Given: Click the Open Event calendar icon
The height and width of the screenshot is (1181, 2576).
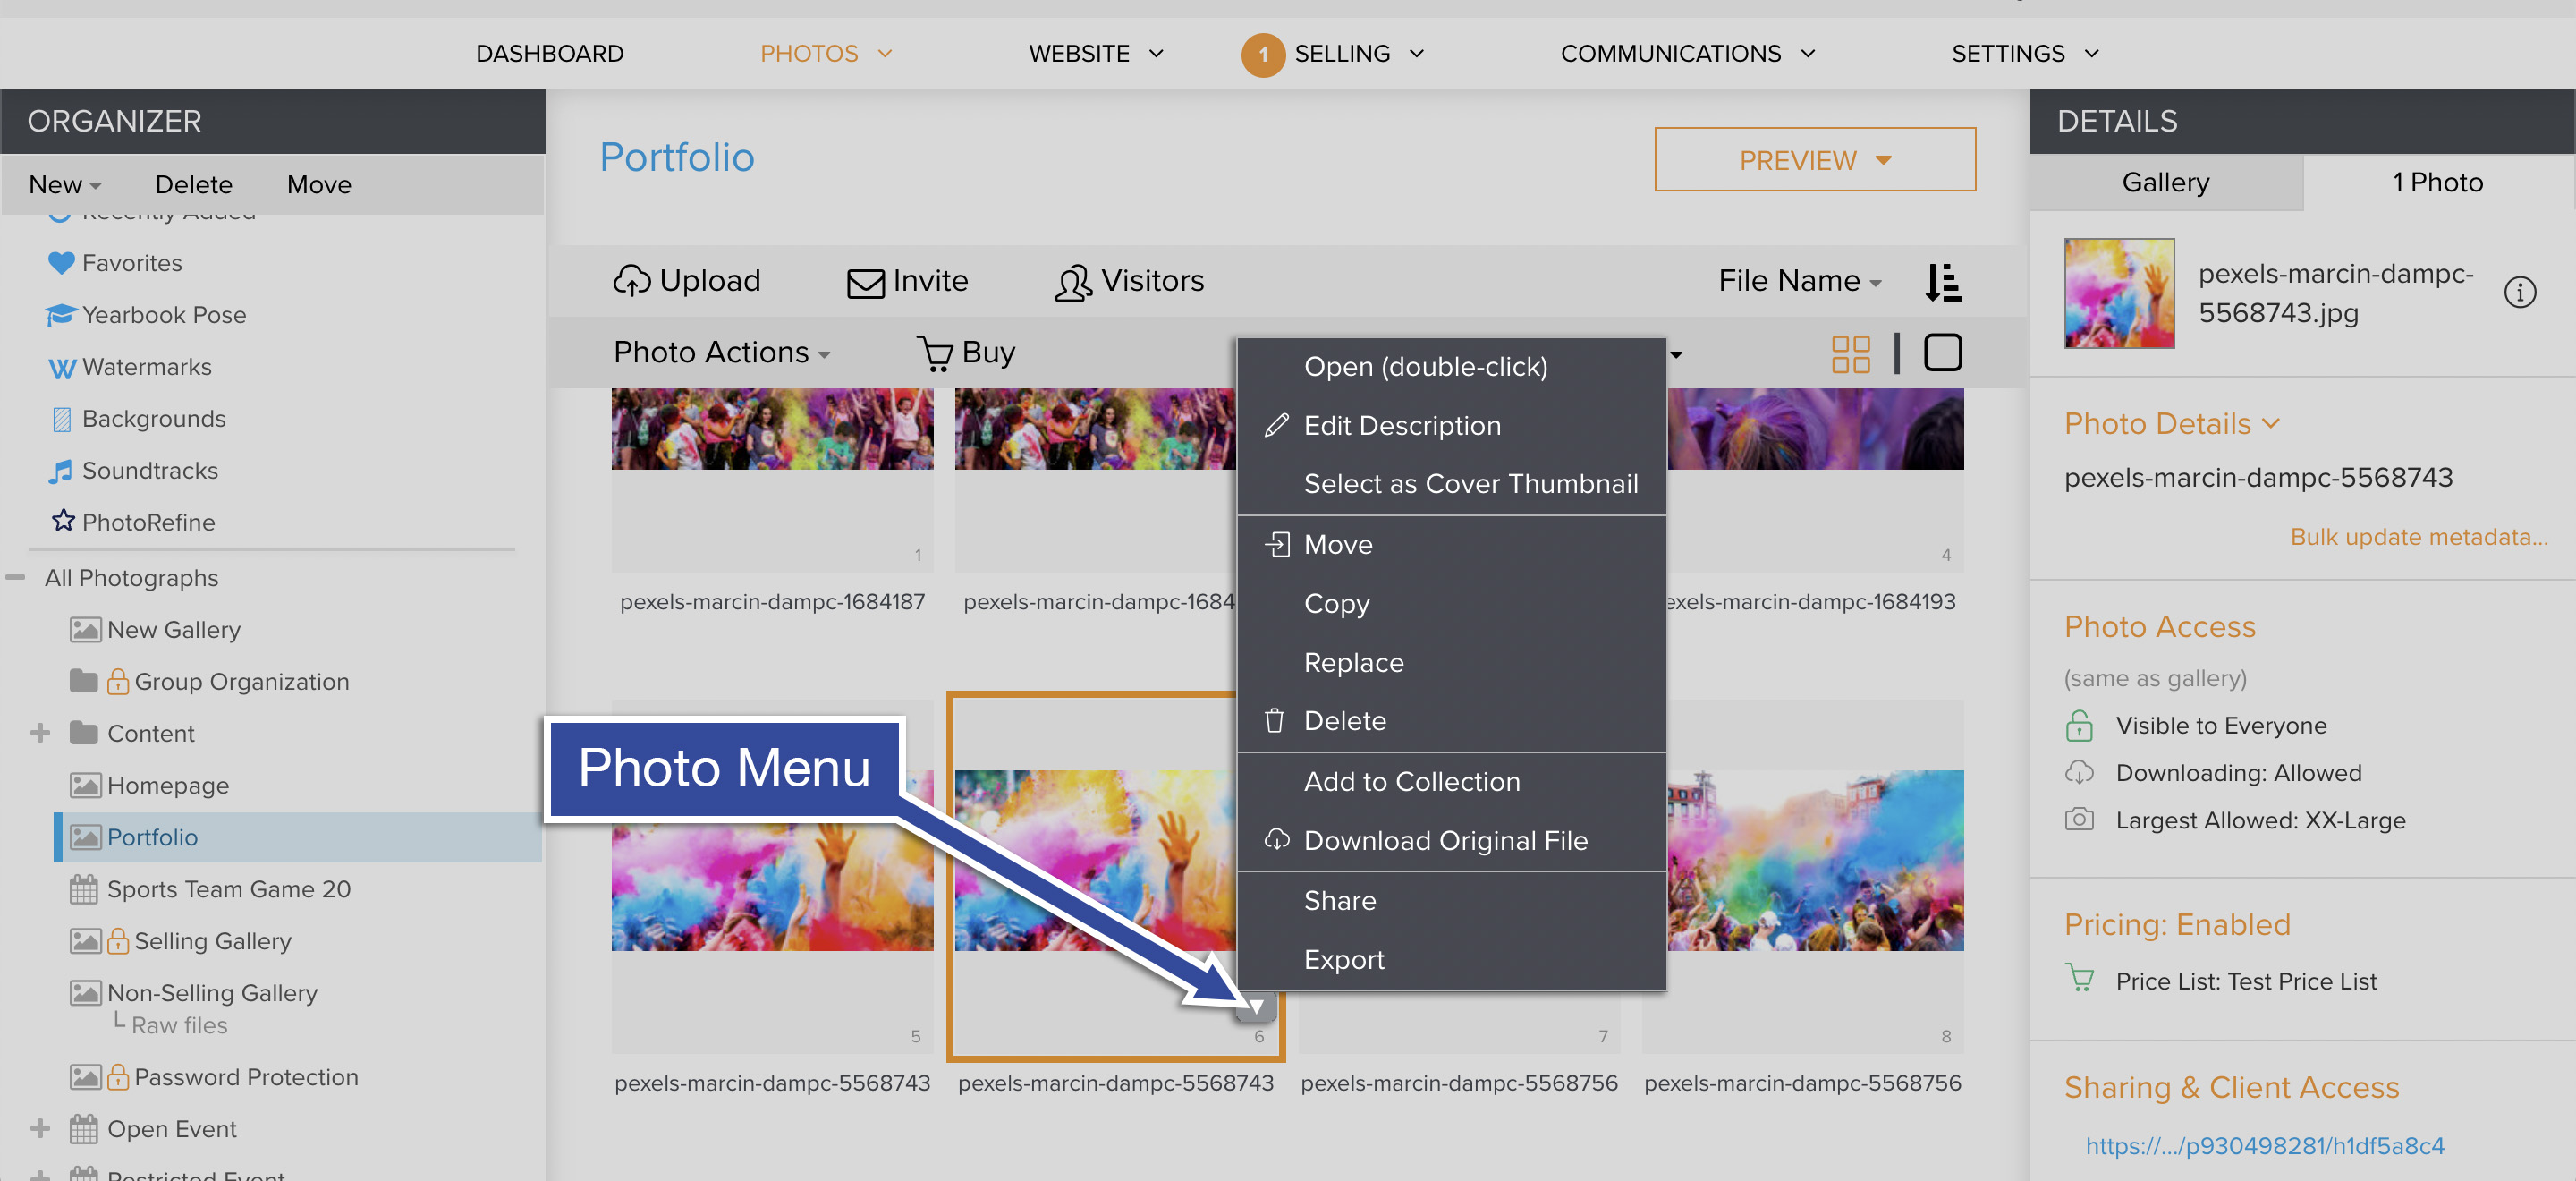Looking at the screenshot, I should pos(84,1129).
